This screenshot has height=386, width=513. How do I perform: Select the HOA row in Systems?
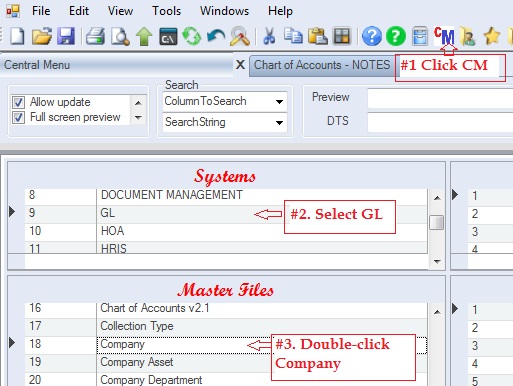click(x=262, y=231)
